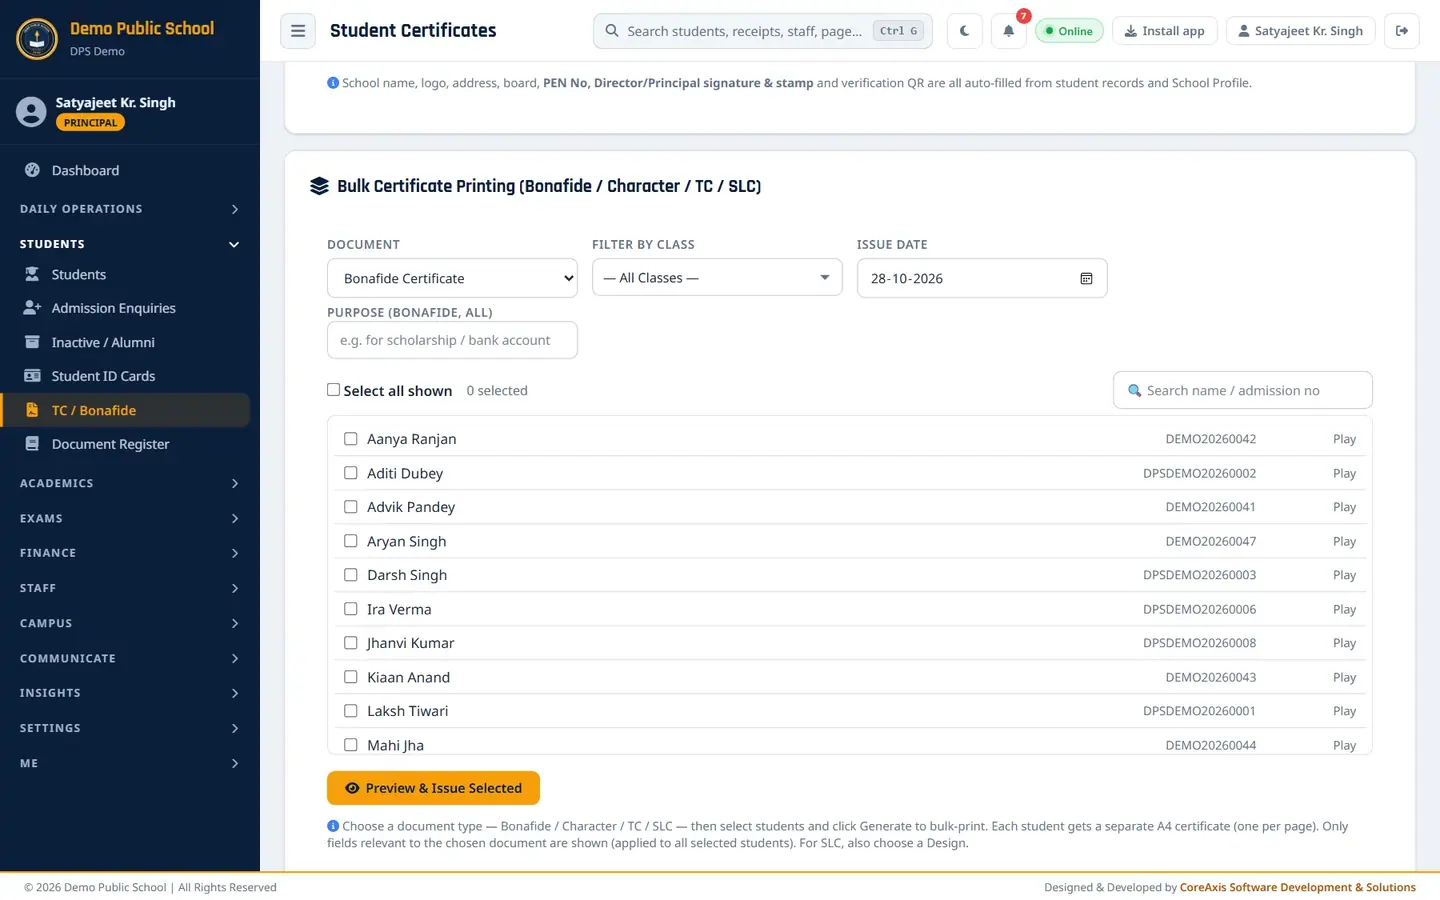
Task: Toggle the sidebar hamburger menu
Action: tap(298, 31)
